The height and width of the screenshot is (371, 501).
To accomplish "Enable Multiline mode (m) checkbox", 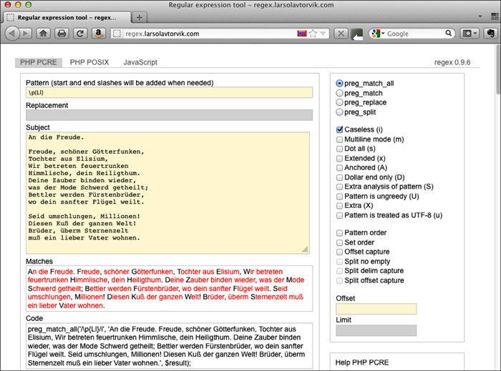I will point(339,139).
